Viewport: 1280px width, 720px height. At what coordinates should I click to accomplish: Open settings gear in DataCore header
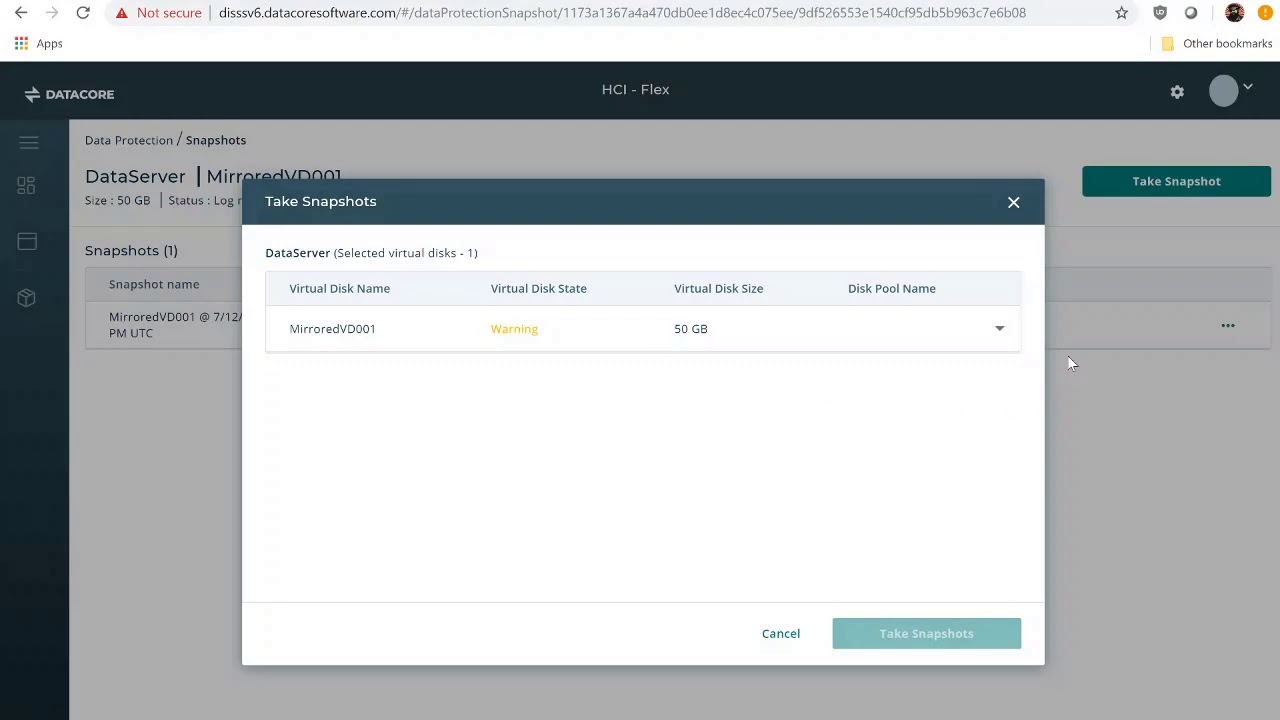click(1177, 92)
